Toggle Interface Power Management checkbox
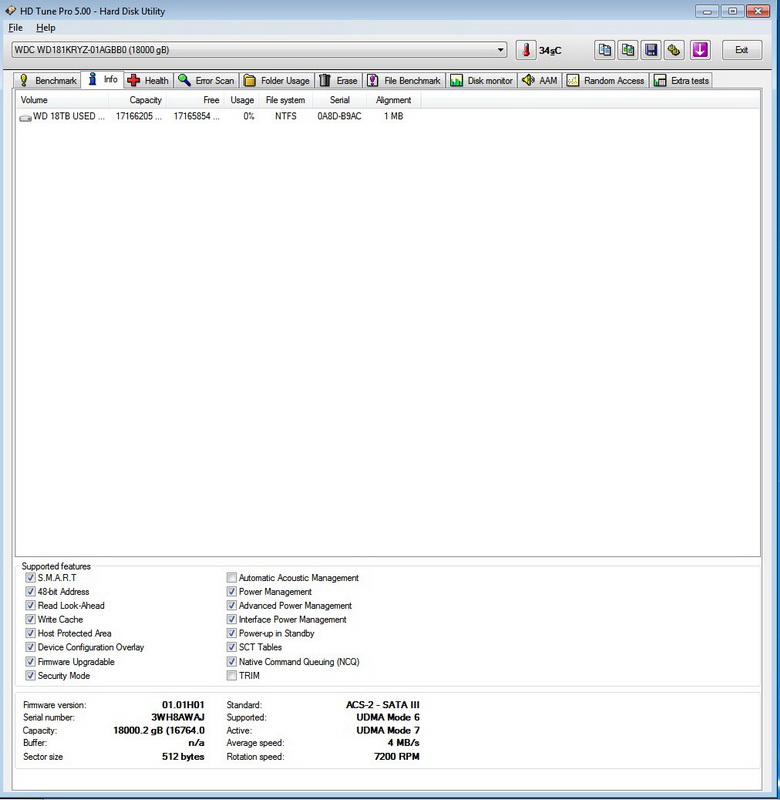The height and width of the screenshot is (800, 780). coord(232,619)
